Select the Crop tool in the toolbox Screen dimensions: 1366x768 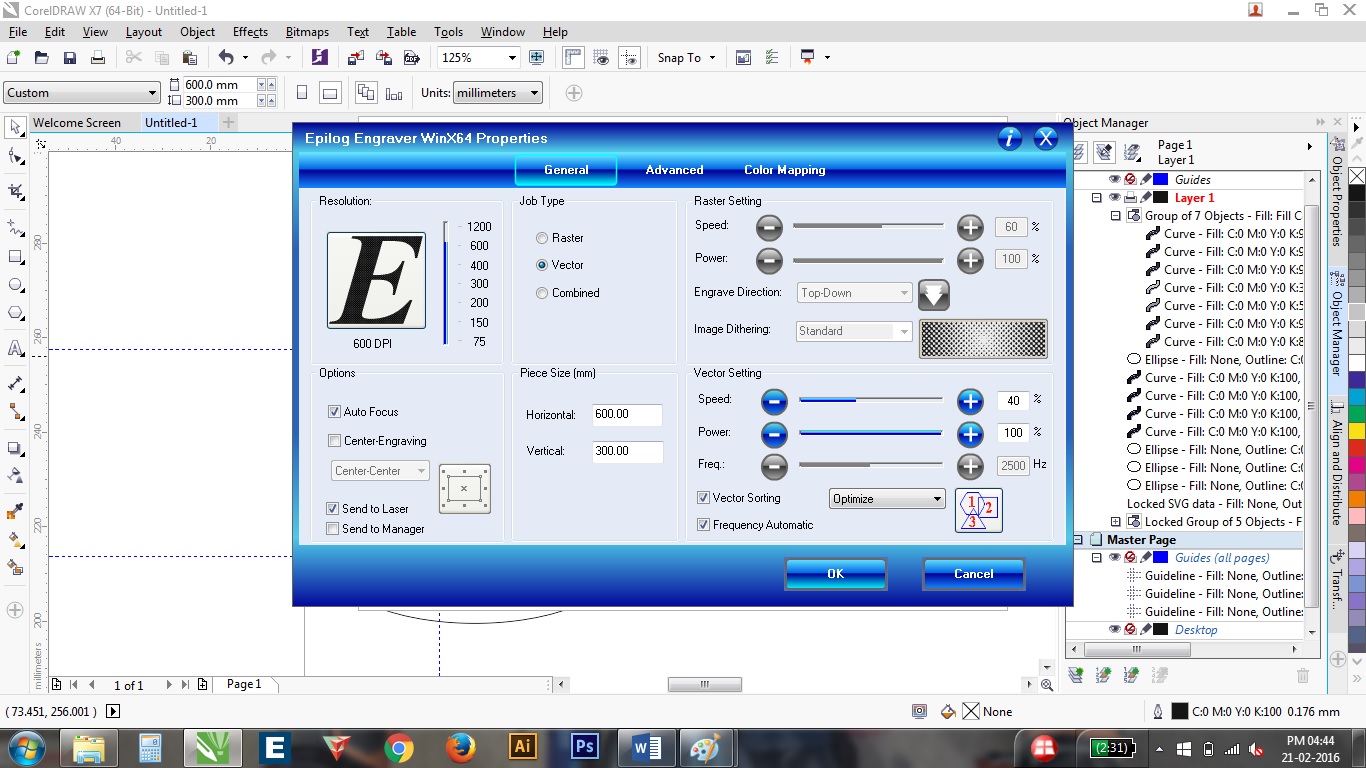pos(15,191)
